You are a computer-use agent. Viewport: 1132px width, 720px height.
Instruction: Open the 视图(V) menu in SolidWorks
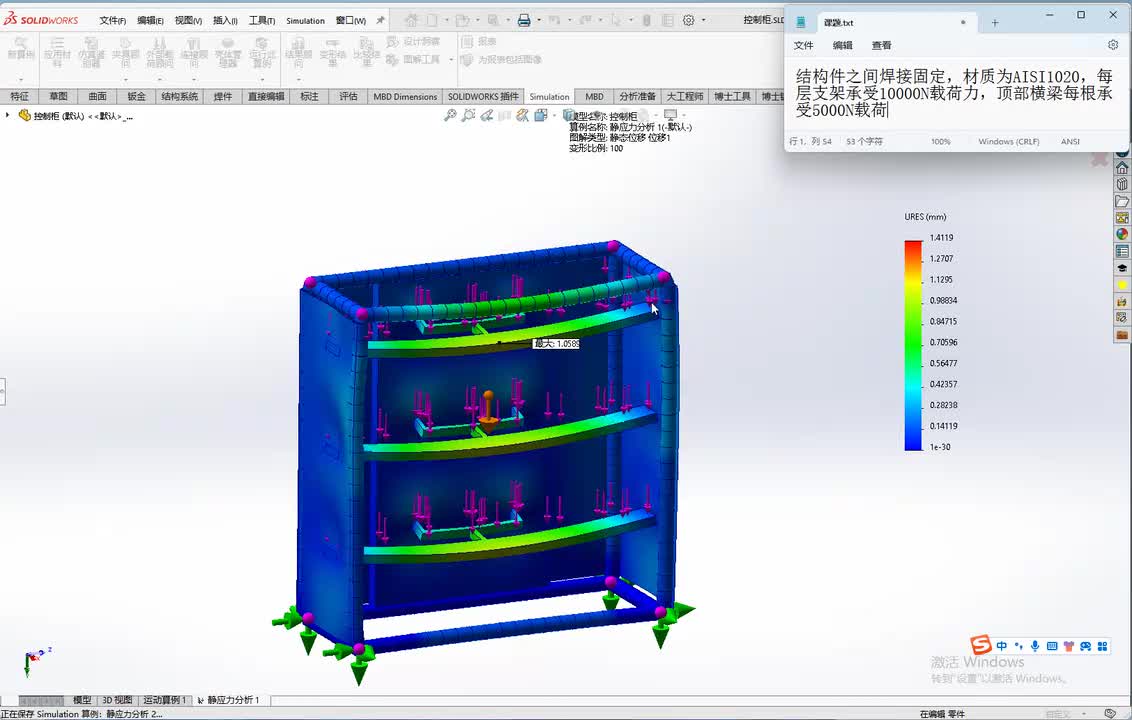(x=188, y=20)
